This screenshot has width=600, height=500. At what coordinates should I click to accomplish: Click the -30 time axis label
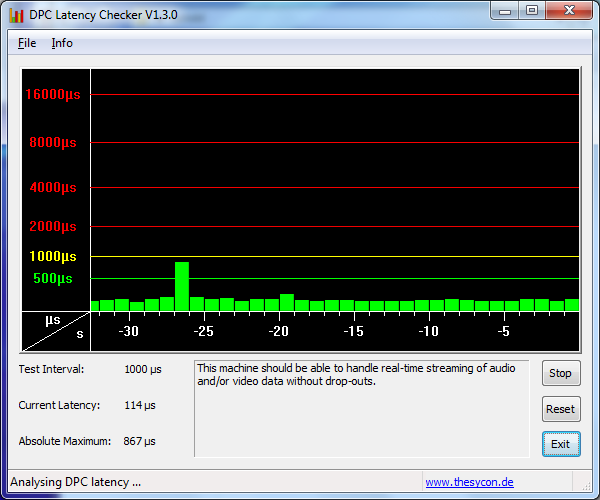tap(129, 331)
